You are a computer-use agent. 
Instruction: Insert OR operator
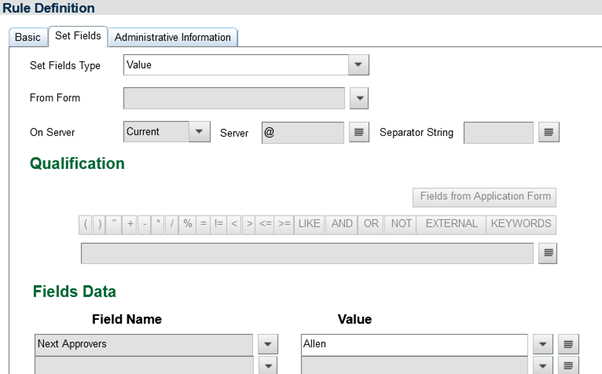pyautogui.click(x=371, y=225)
